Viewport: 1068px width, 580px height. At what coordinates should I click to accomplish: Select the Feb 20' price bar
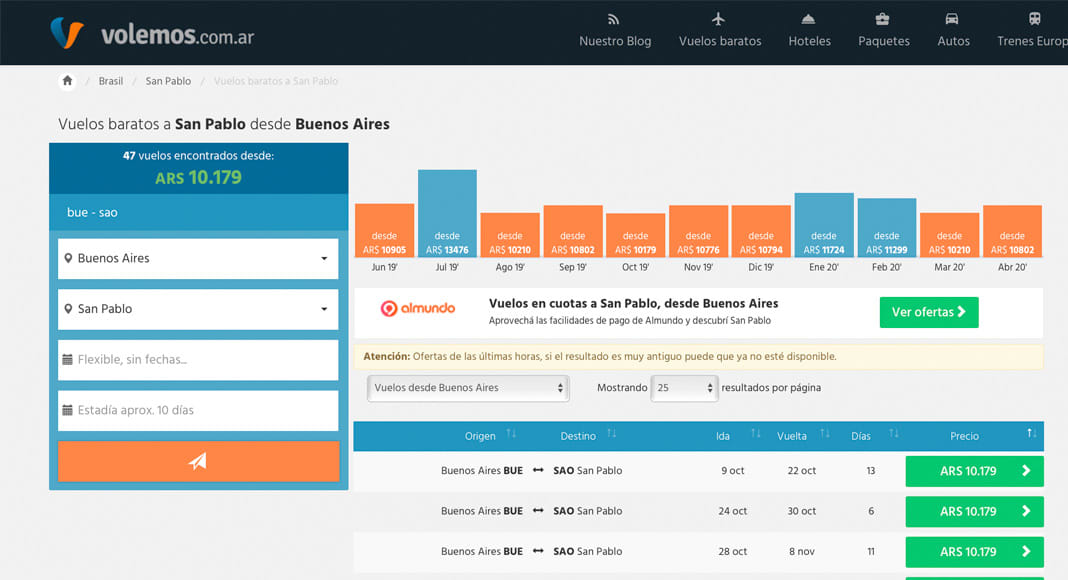887,227
